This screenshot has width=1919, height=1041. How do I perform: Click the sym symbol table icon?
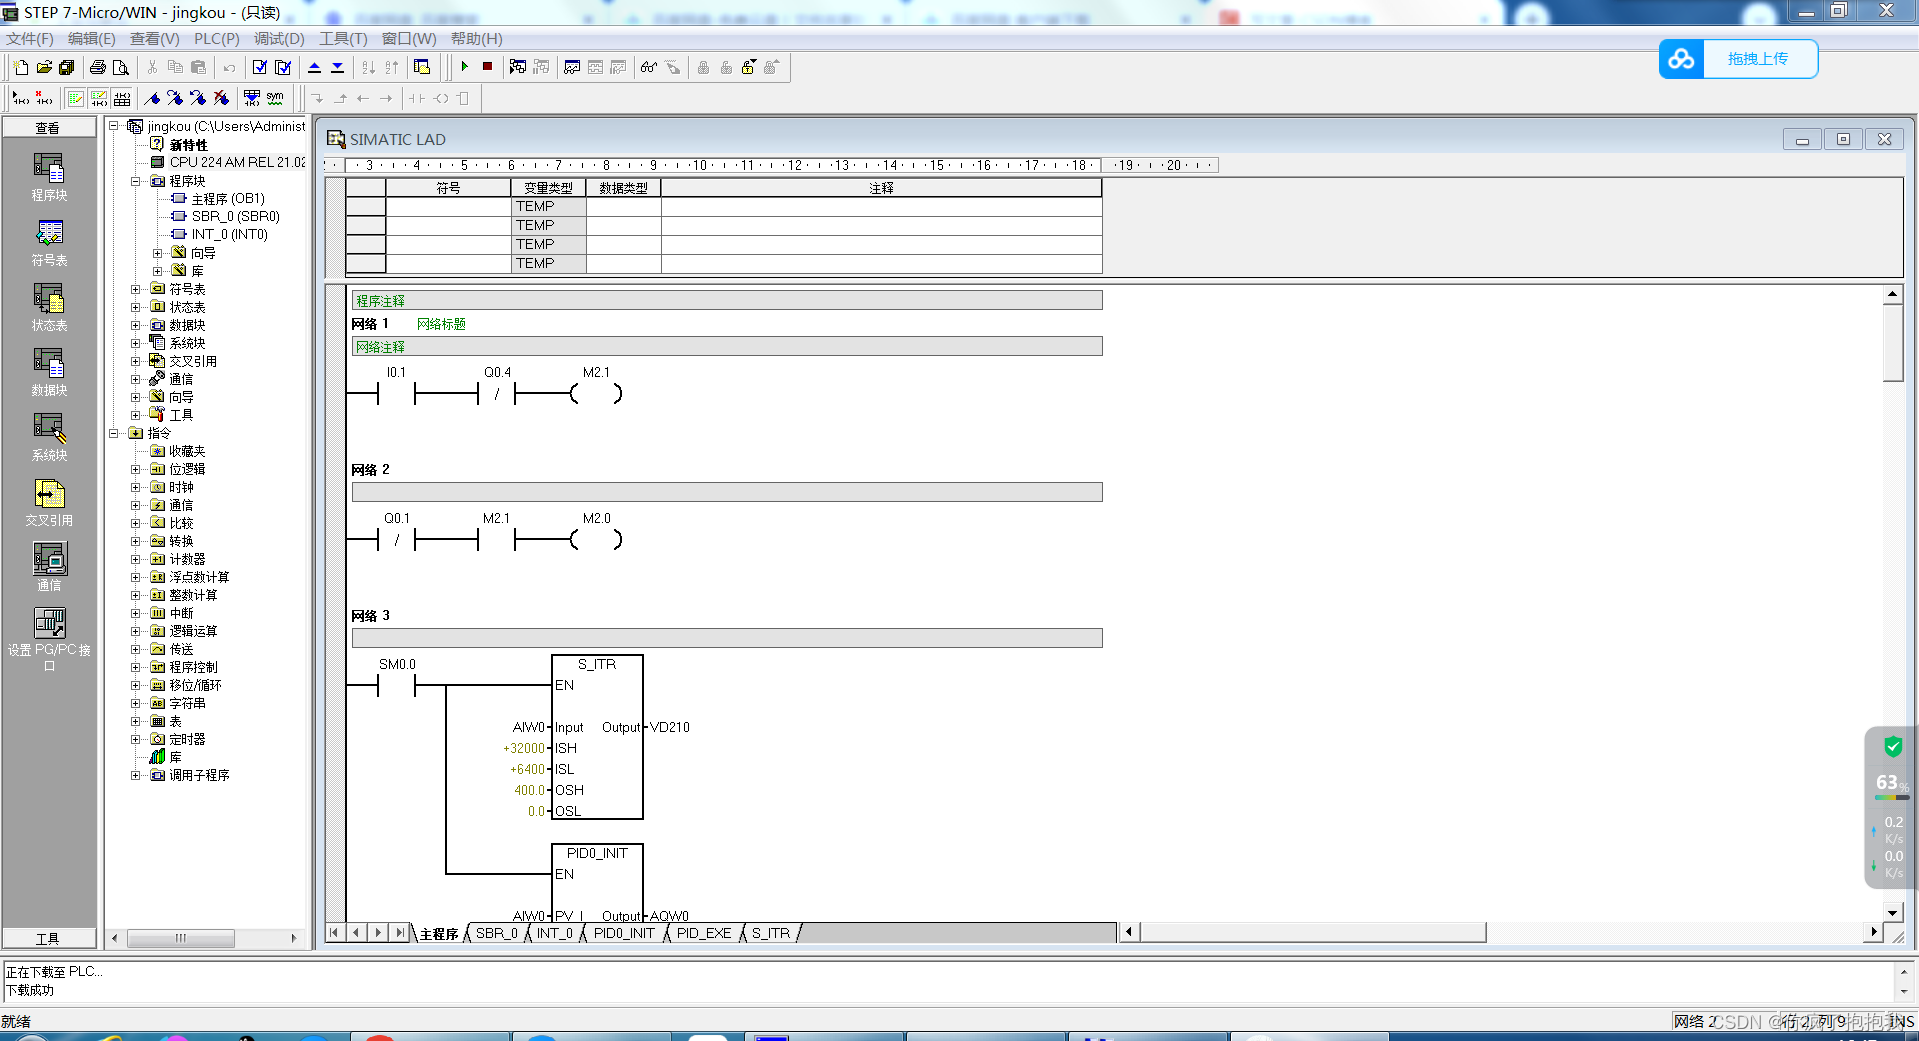(275, 98)
